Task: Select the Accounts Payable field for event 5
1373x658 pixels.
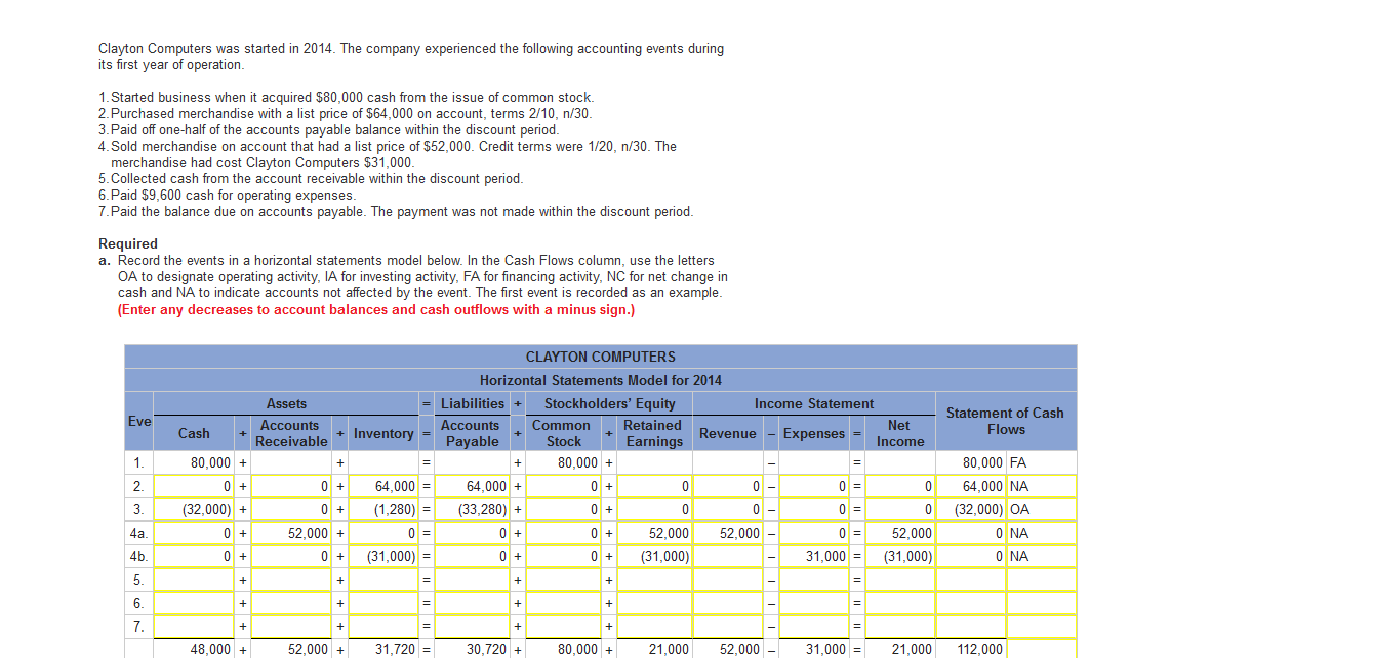Action: 471,580
